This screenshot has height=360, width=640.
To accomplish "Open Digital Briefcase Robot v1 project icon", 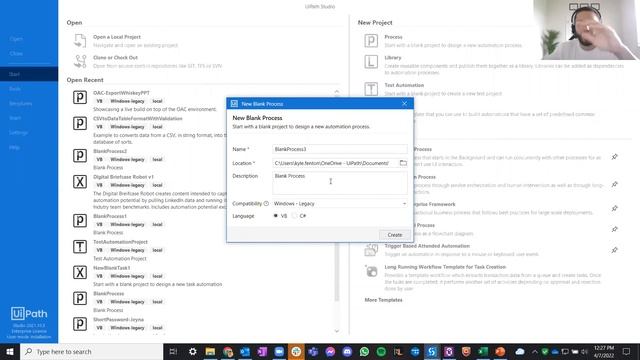I will tap(80, 181).
